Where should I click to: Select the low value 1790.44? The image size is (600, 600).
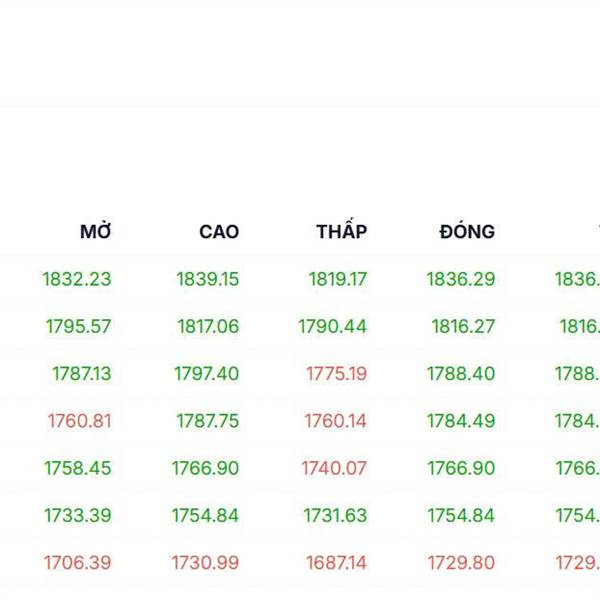[x=332, y=326]
